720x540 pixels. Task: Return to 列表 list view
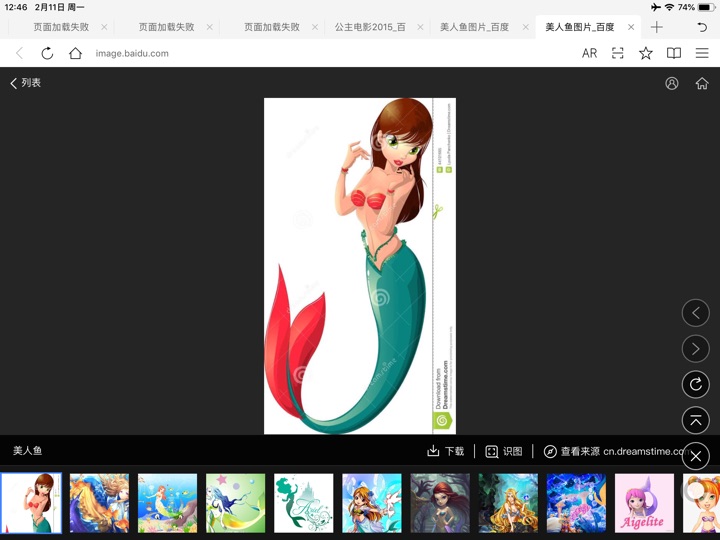tap(26, 83)
